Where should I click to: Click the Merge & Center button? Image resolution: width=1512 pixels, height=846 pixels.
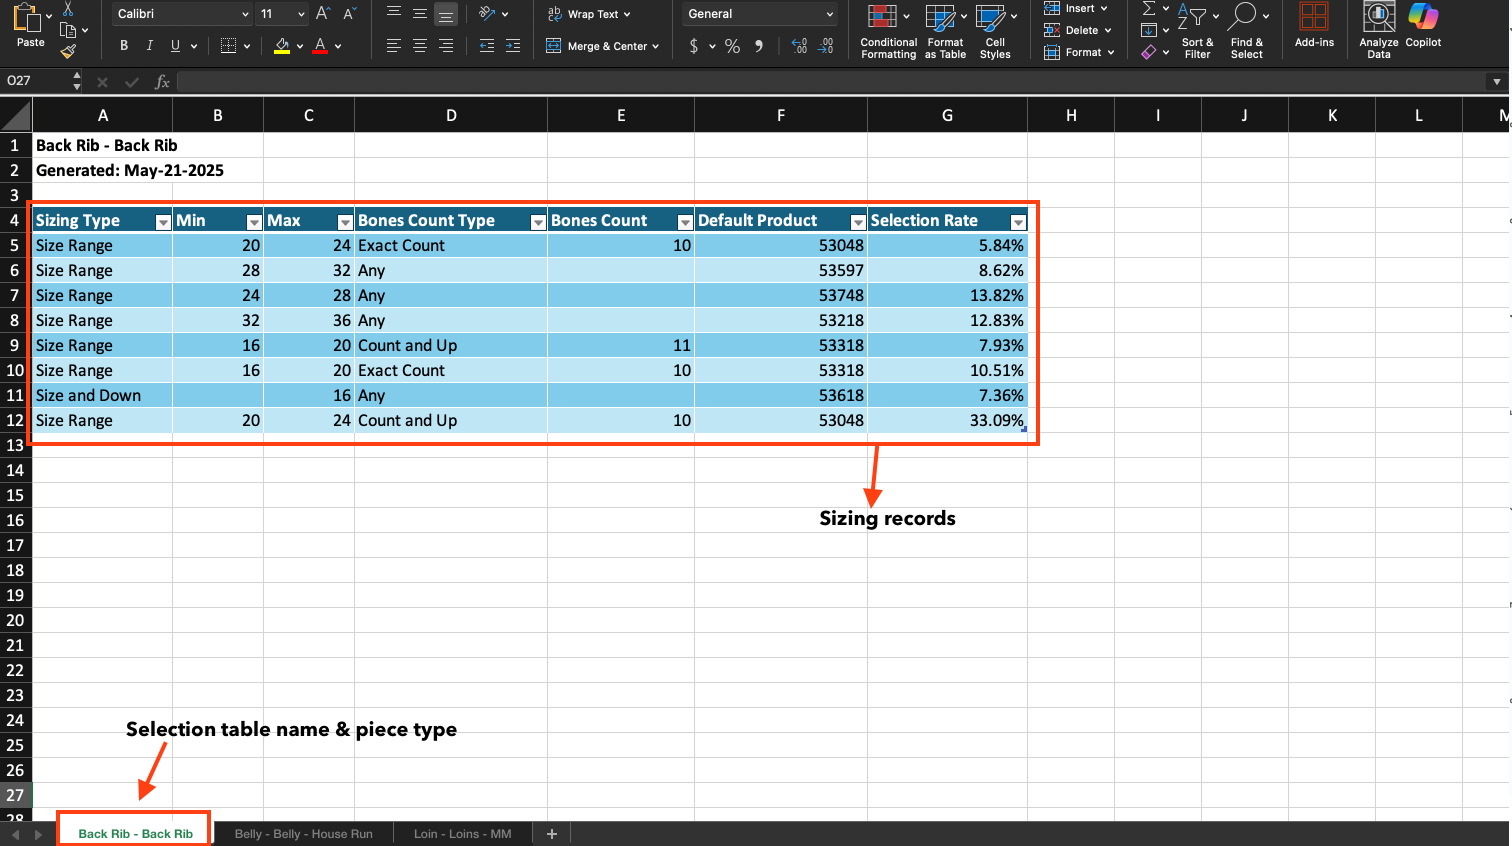pos(602,46)
